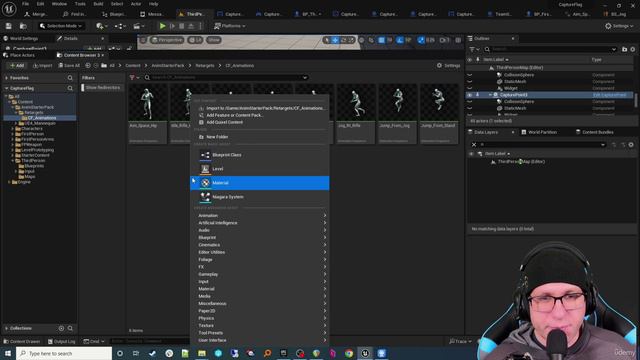640x360 pixels.
Task: Select the Characters folder in tree
Action: [31, 129]
